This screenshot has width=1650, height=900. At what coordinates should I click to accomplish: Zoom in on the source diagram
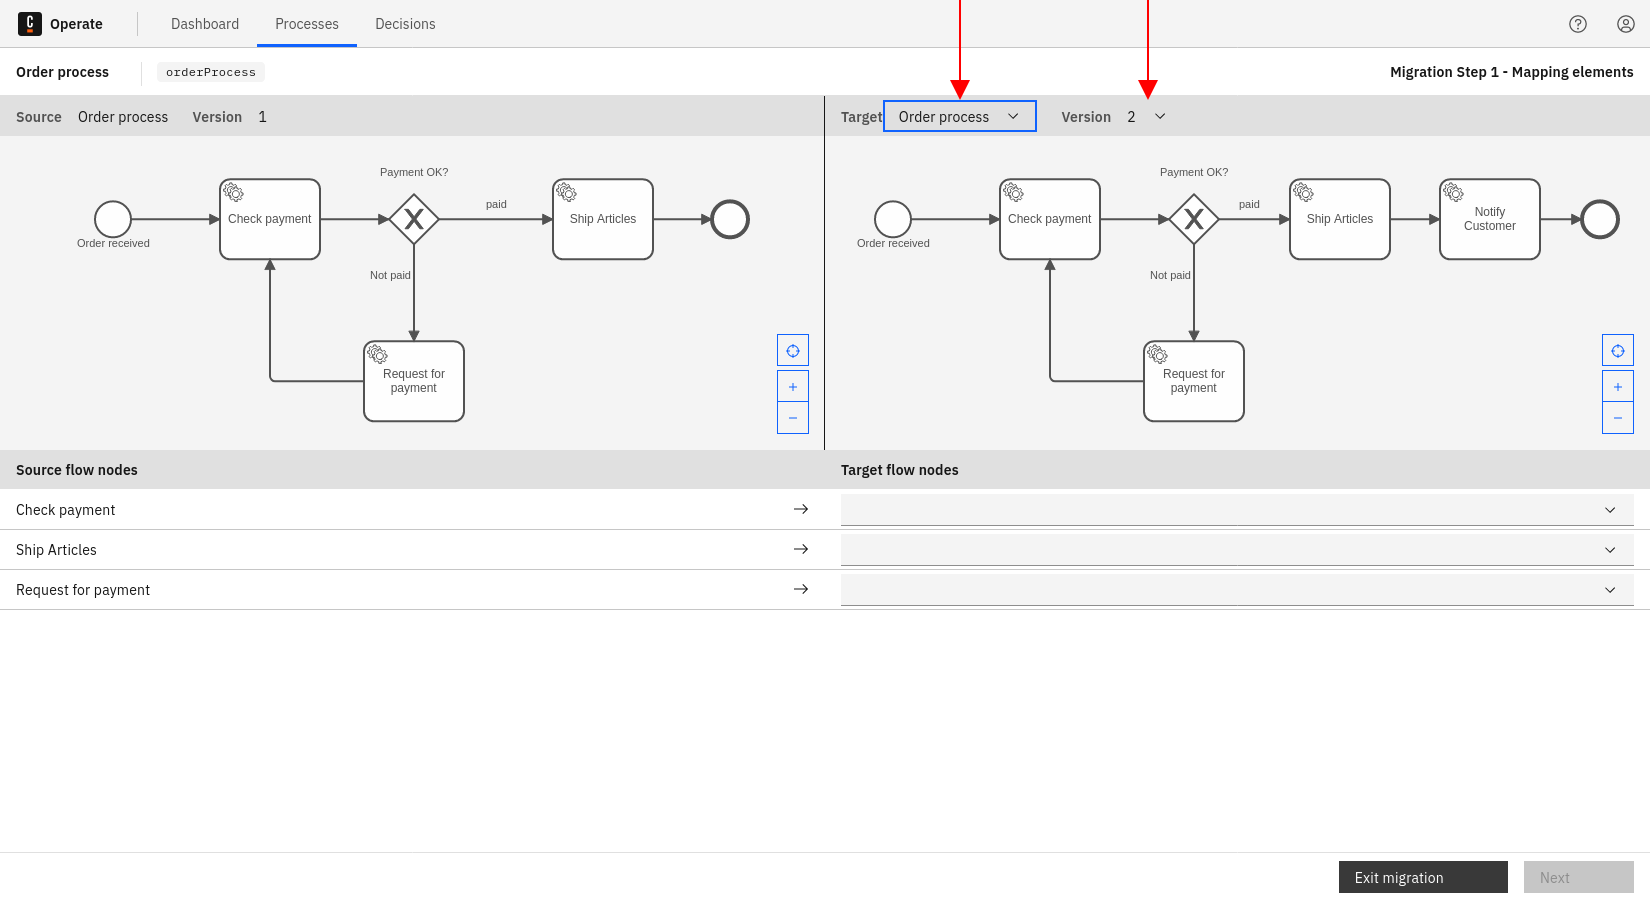point(793,387)
